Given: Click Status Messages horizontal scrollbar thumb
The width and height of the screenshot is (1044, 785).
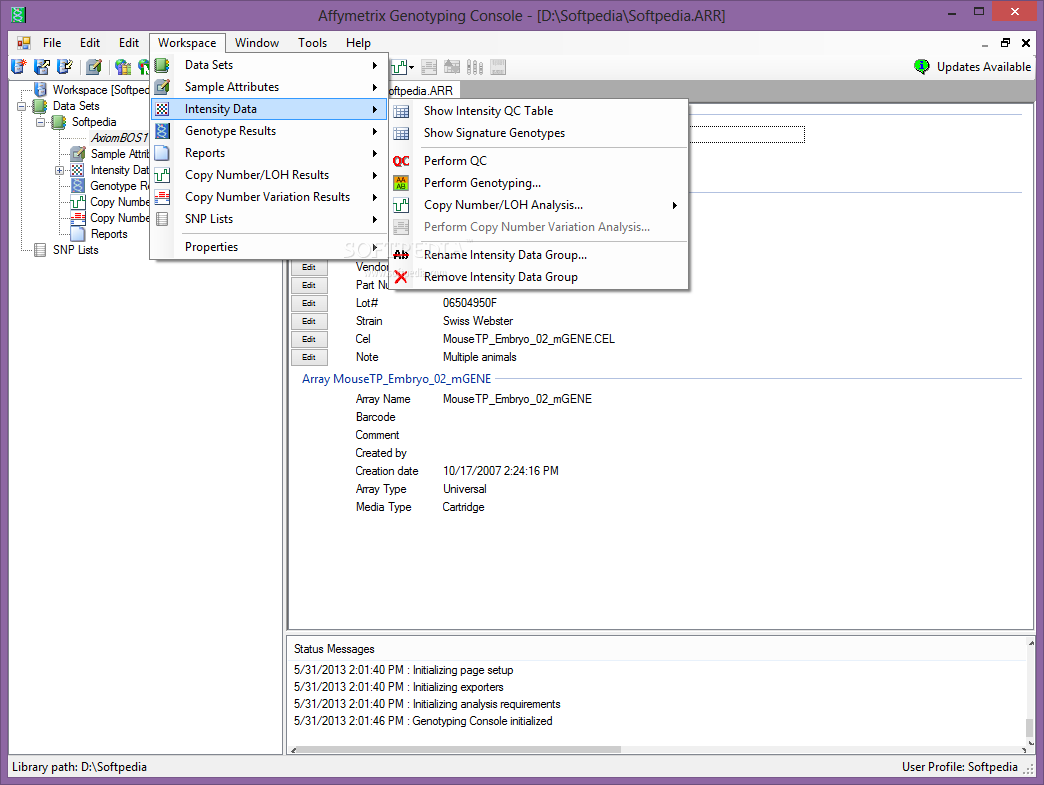Looking at the screenshot, I should click(459, 749).
